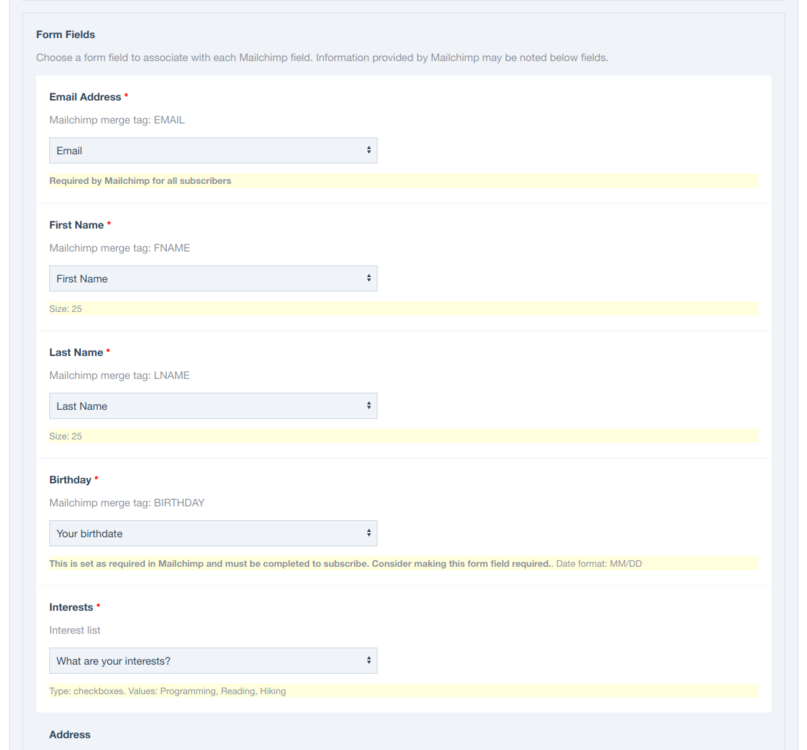The width and height of the screenshot is (807, 750).
Task: Expand the First Name form field dropdown
Action: pos(213,278)
